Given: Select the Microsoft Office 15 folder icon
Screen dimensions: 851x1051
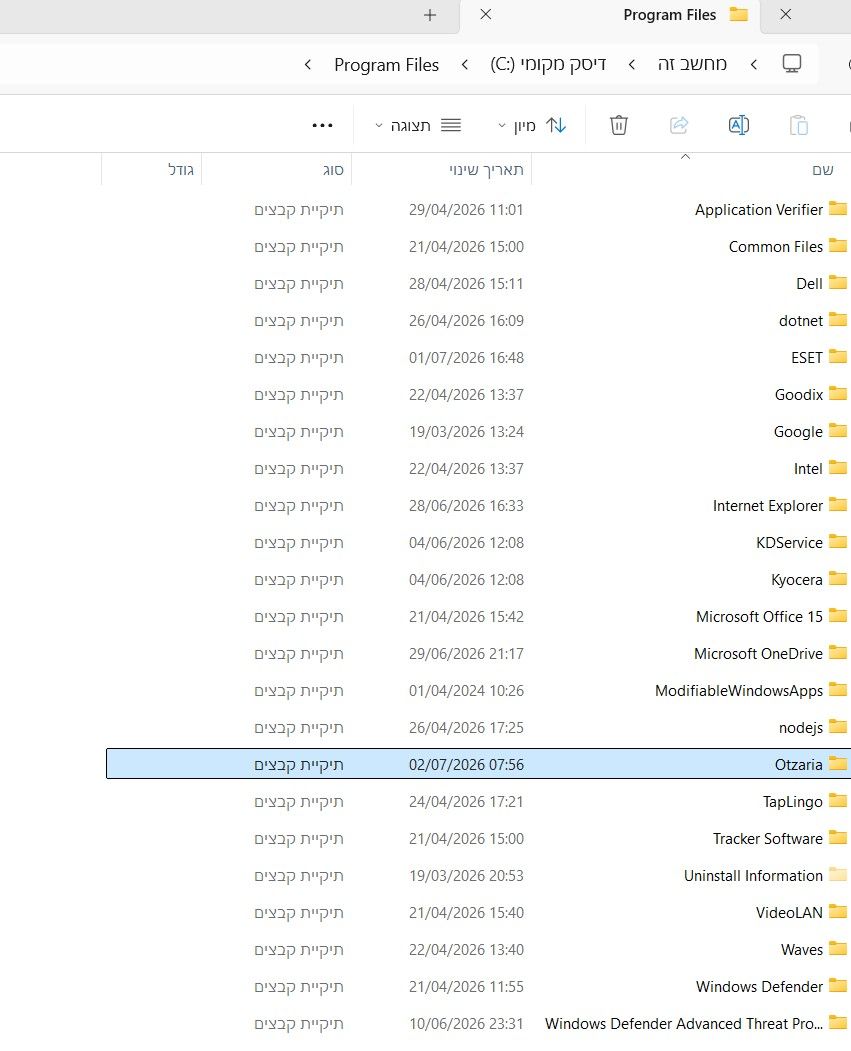Looking at the screenshot, I should click(838, 615).
